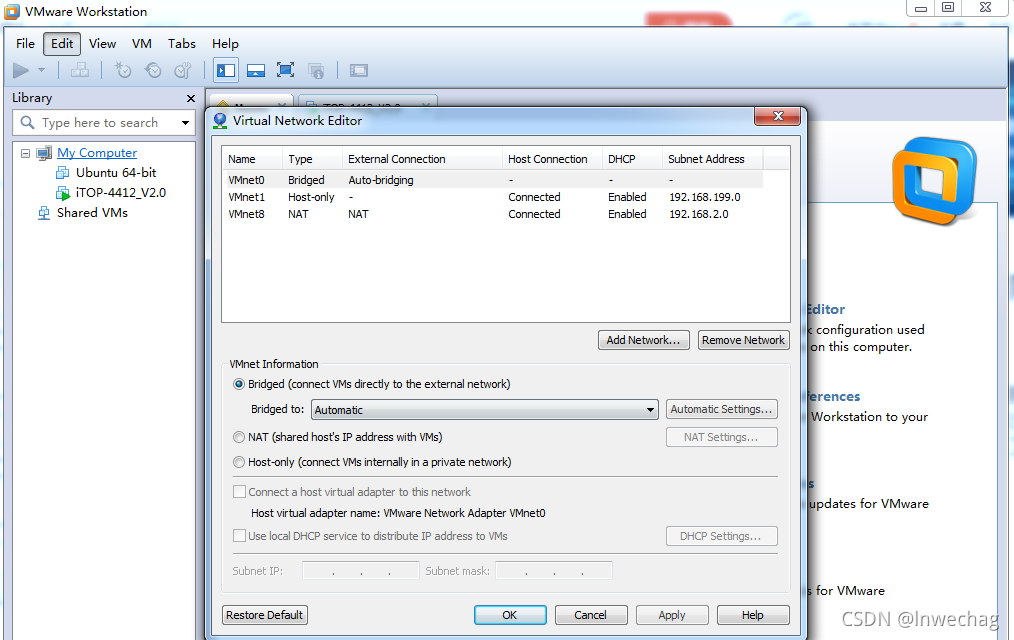Click the Add Network button
Image resolution: width=1014 pixels, height=640 pixels.
pyautogui.click(x=643, y=340)
